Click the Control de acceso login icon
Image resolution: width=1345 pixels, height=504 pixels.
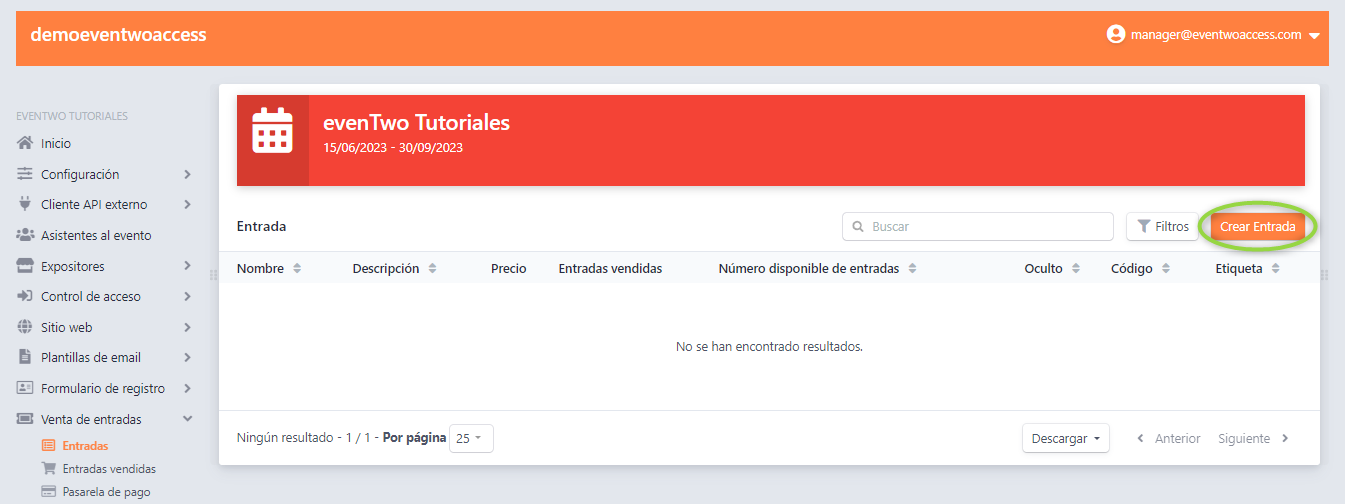(26, 296)
